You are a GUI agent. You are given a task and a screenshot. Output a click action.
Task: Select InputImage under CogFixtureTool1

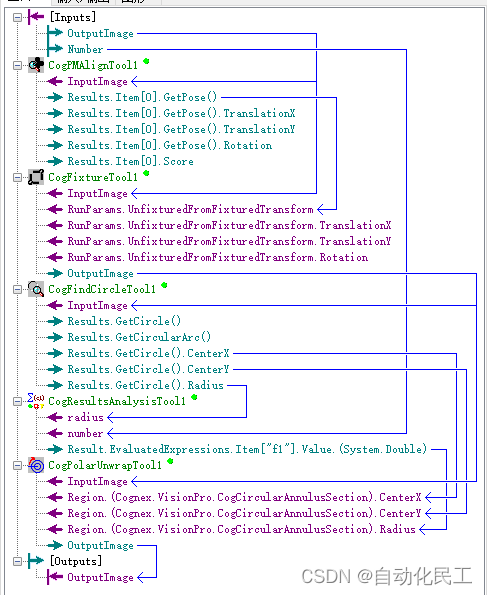pos(98,193)
